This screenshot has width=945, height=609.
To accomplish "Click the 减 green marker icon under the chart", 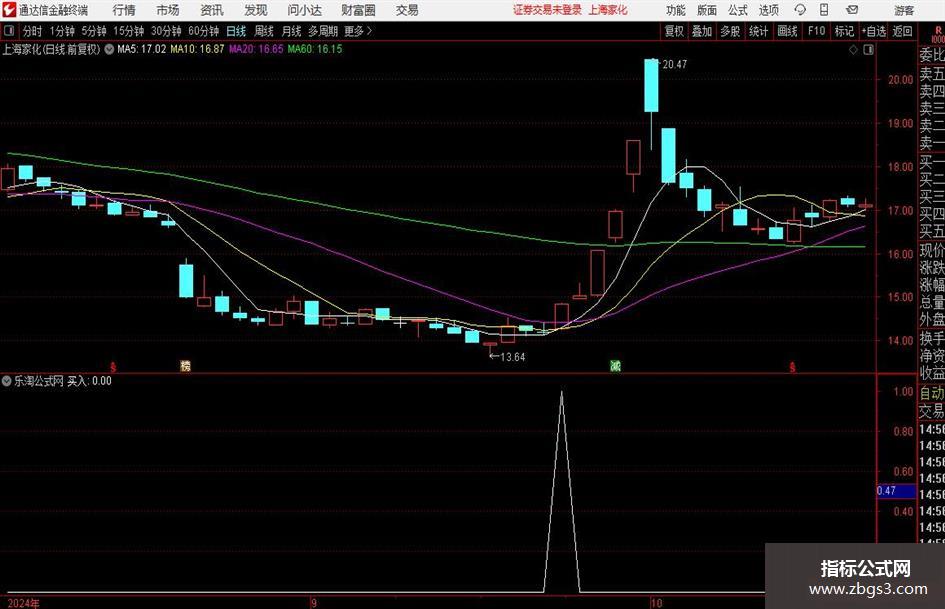I will pos(615,365).
